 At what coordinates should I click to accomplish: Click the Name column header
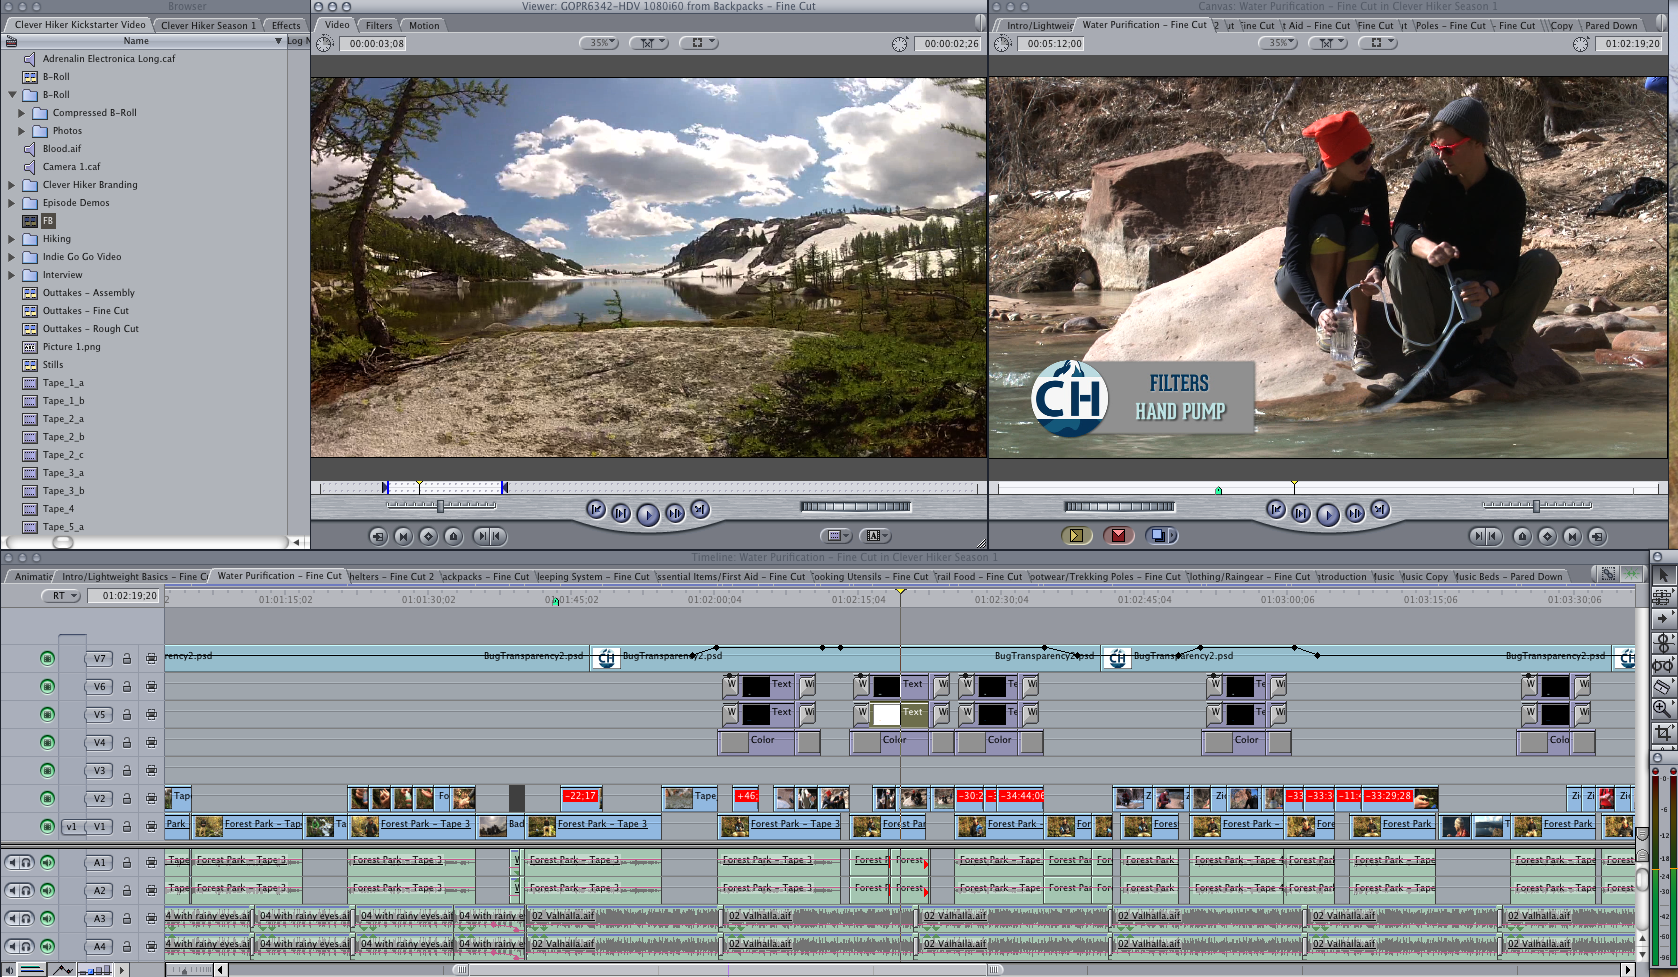[x=143, y=41]
